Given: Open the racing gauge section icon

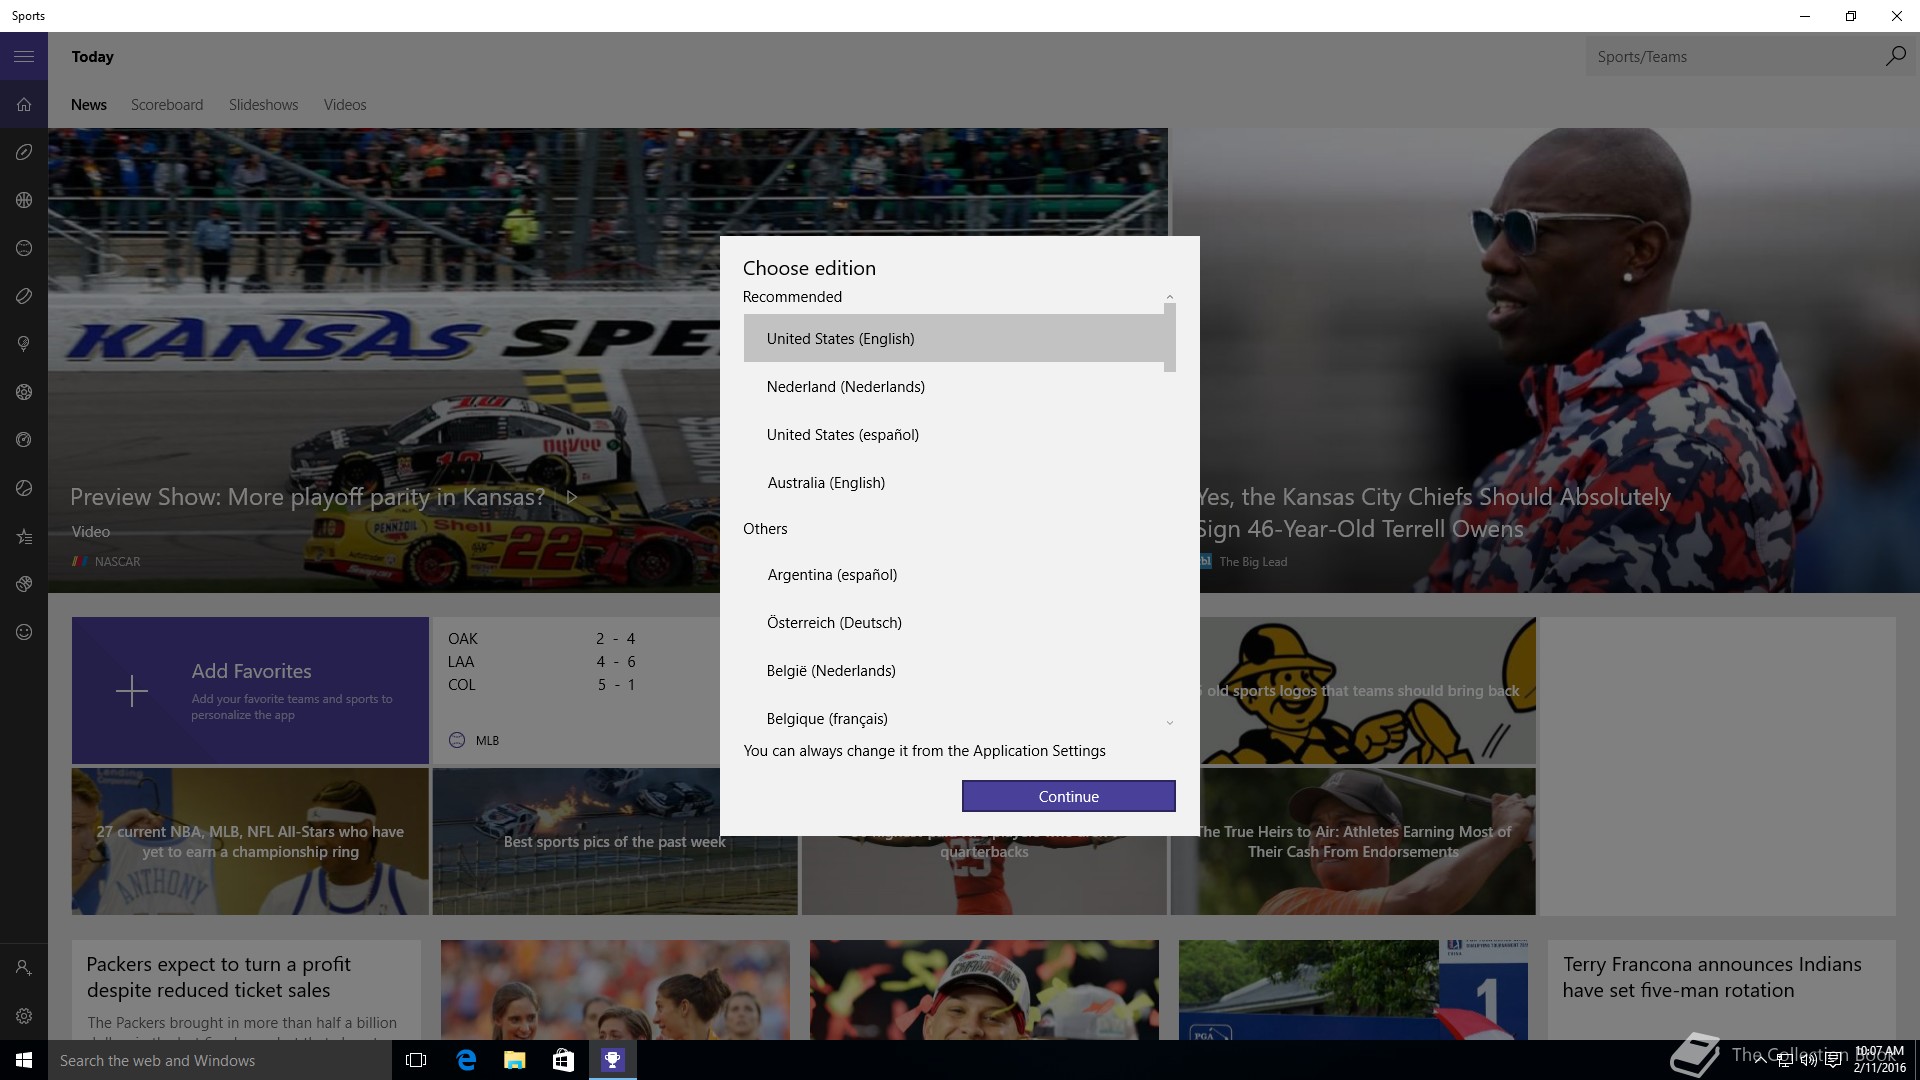Looking at the screenshot, I should click(24, 440).
